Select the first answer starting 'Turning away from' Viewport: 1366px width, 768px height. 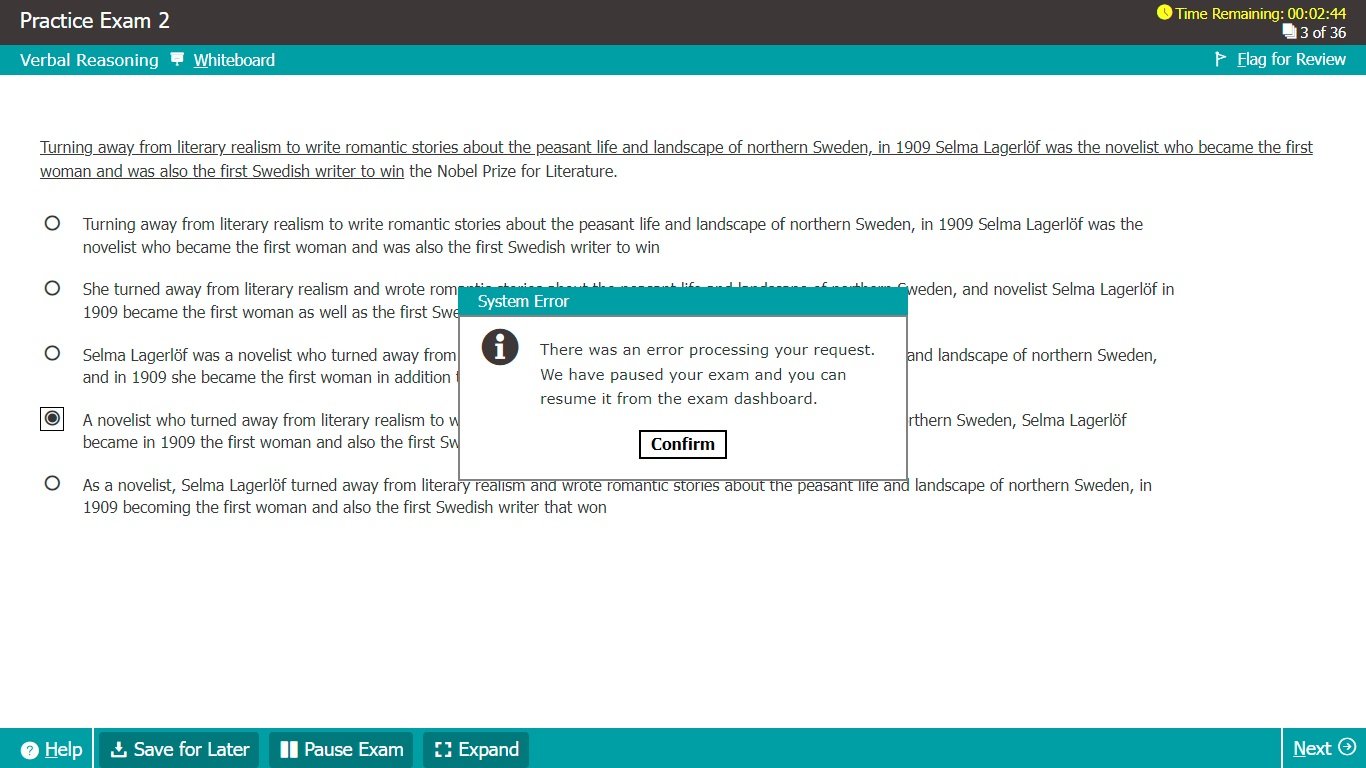52,223
